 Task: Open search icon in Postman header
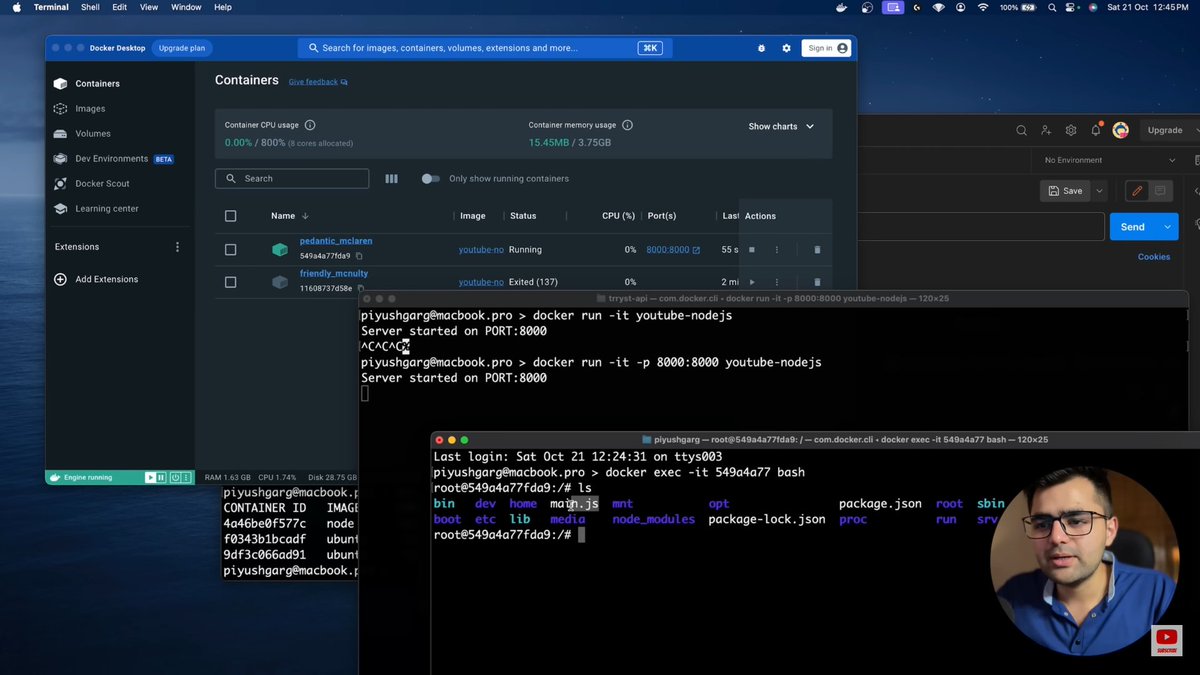point(1021,130)
